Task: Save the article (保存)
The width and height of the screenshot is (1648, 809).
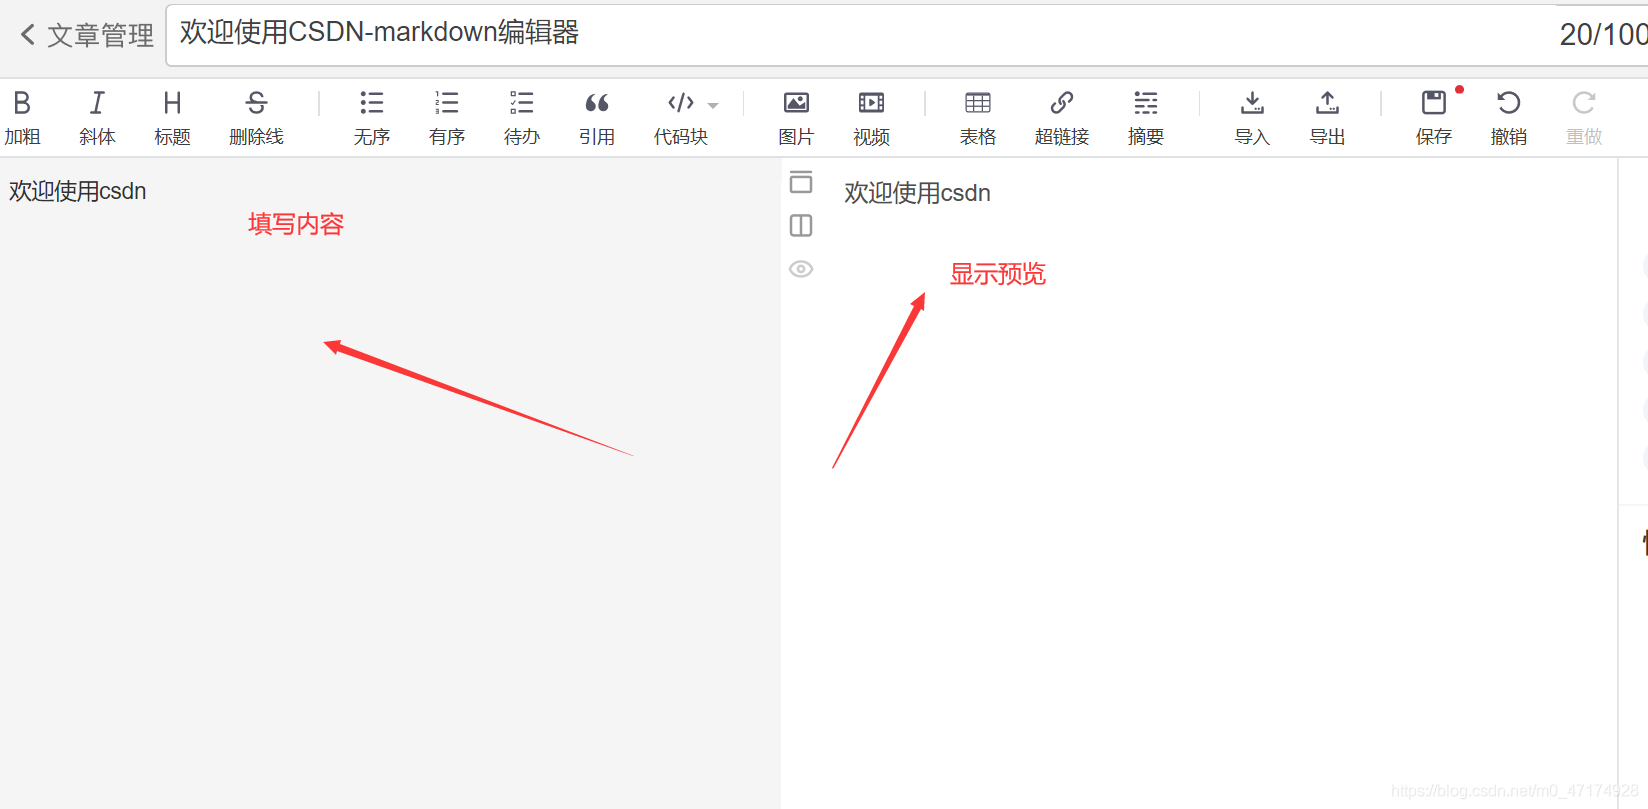Action: pos(1433,118)
